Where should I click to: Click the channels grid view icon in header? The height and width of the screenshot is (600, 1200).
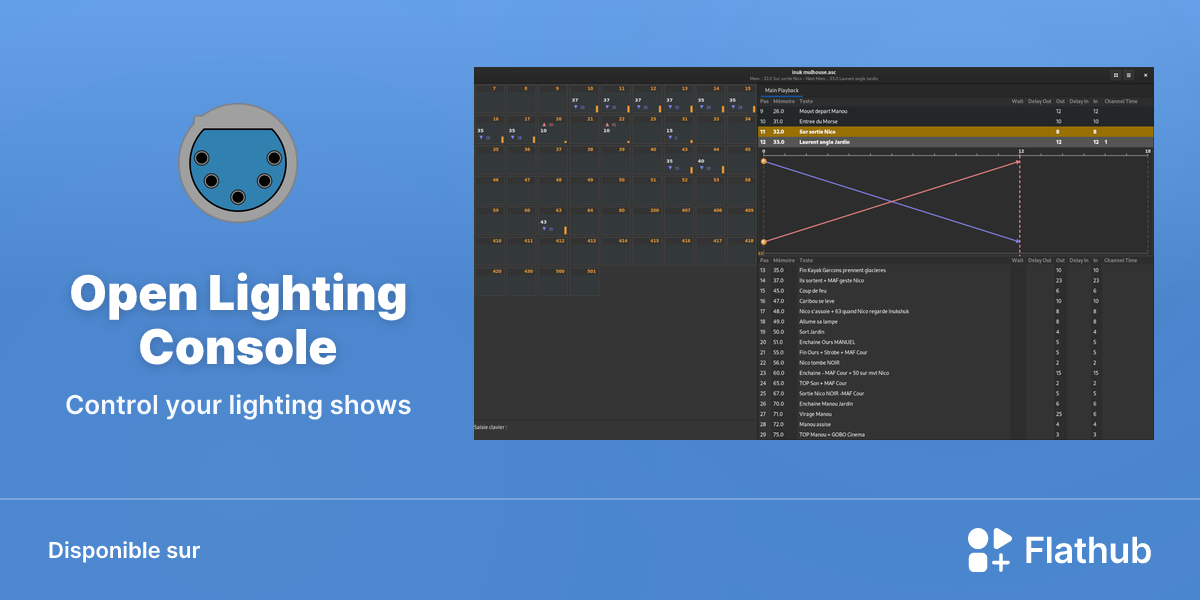point(1116,75)
